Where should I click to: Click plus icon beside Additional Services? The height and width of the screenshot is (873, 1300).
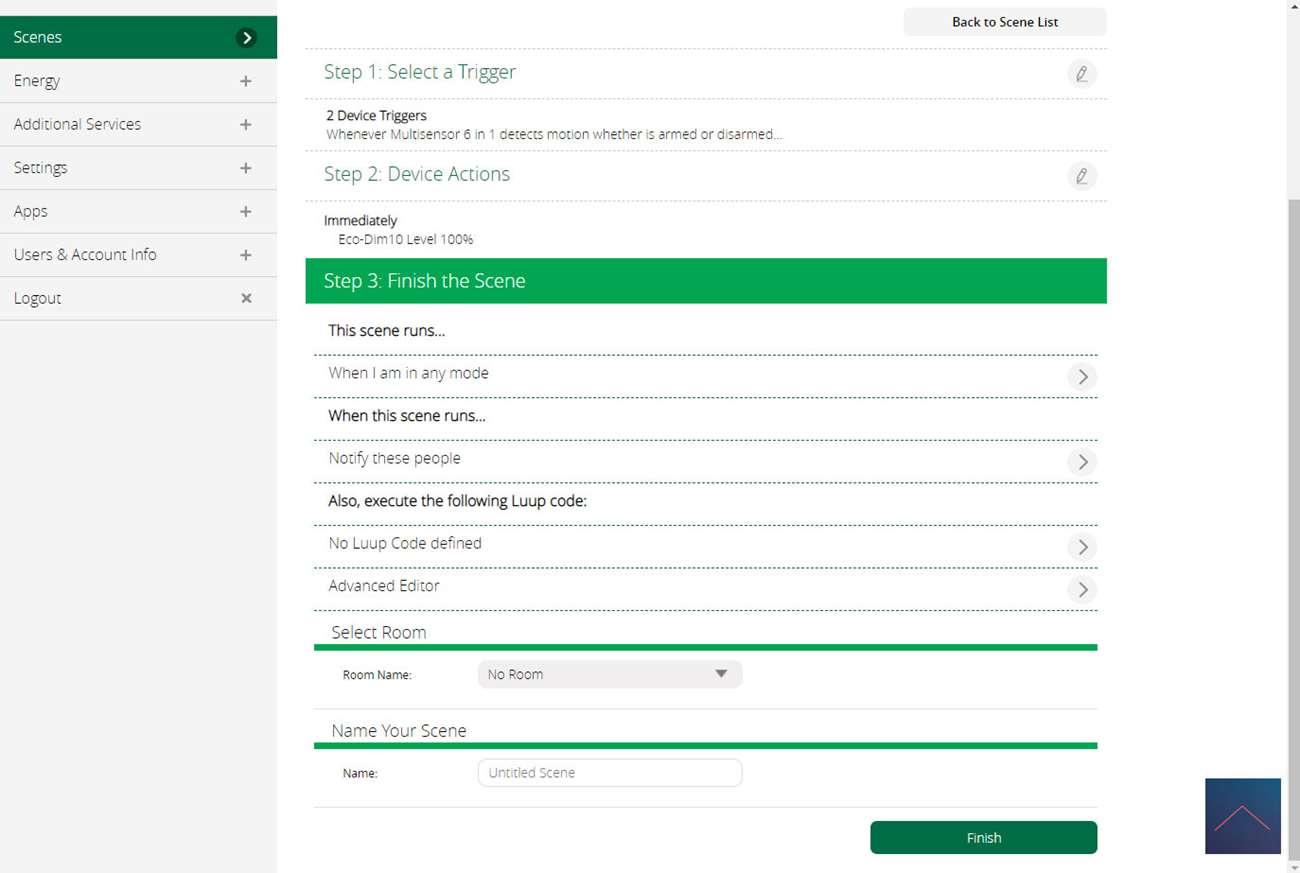[x=246, y=125]
